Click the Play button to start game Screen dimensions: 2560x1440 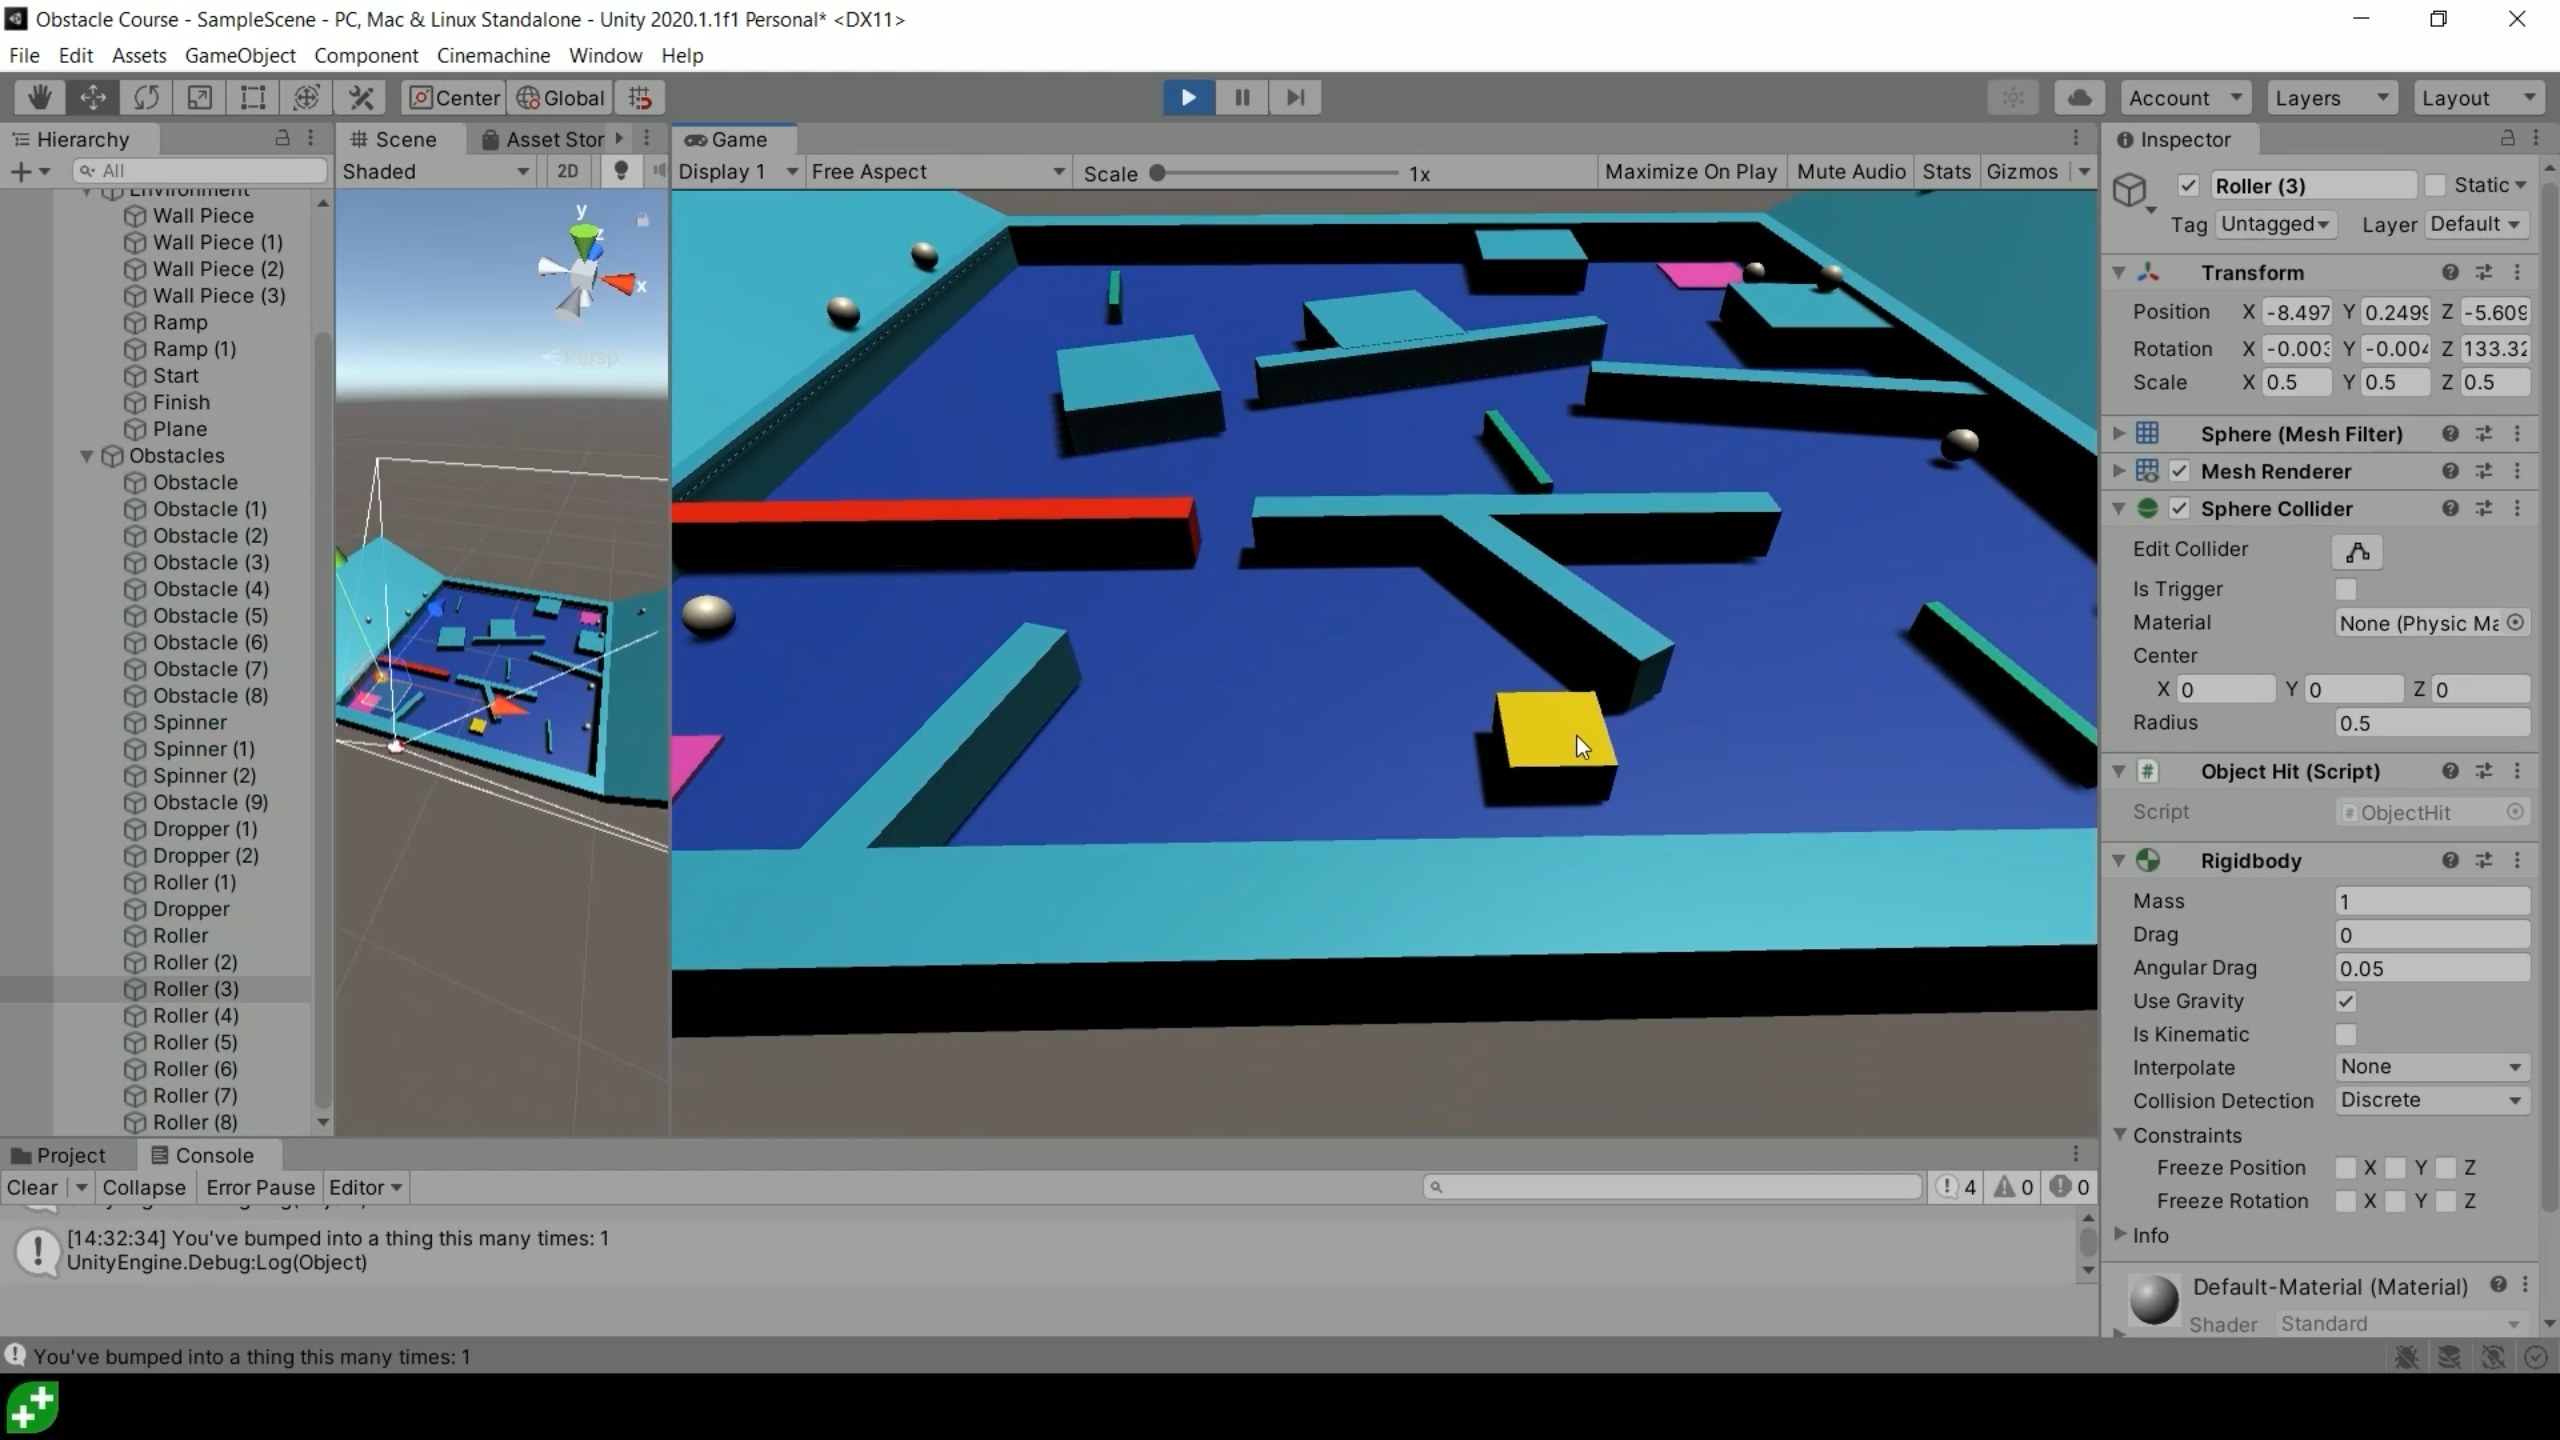pos(1189,97)
